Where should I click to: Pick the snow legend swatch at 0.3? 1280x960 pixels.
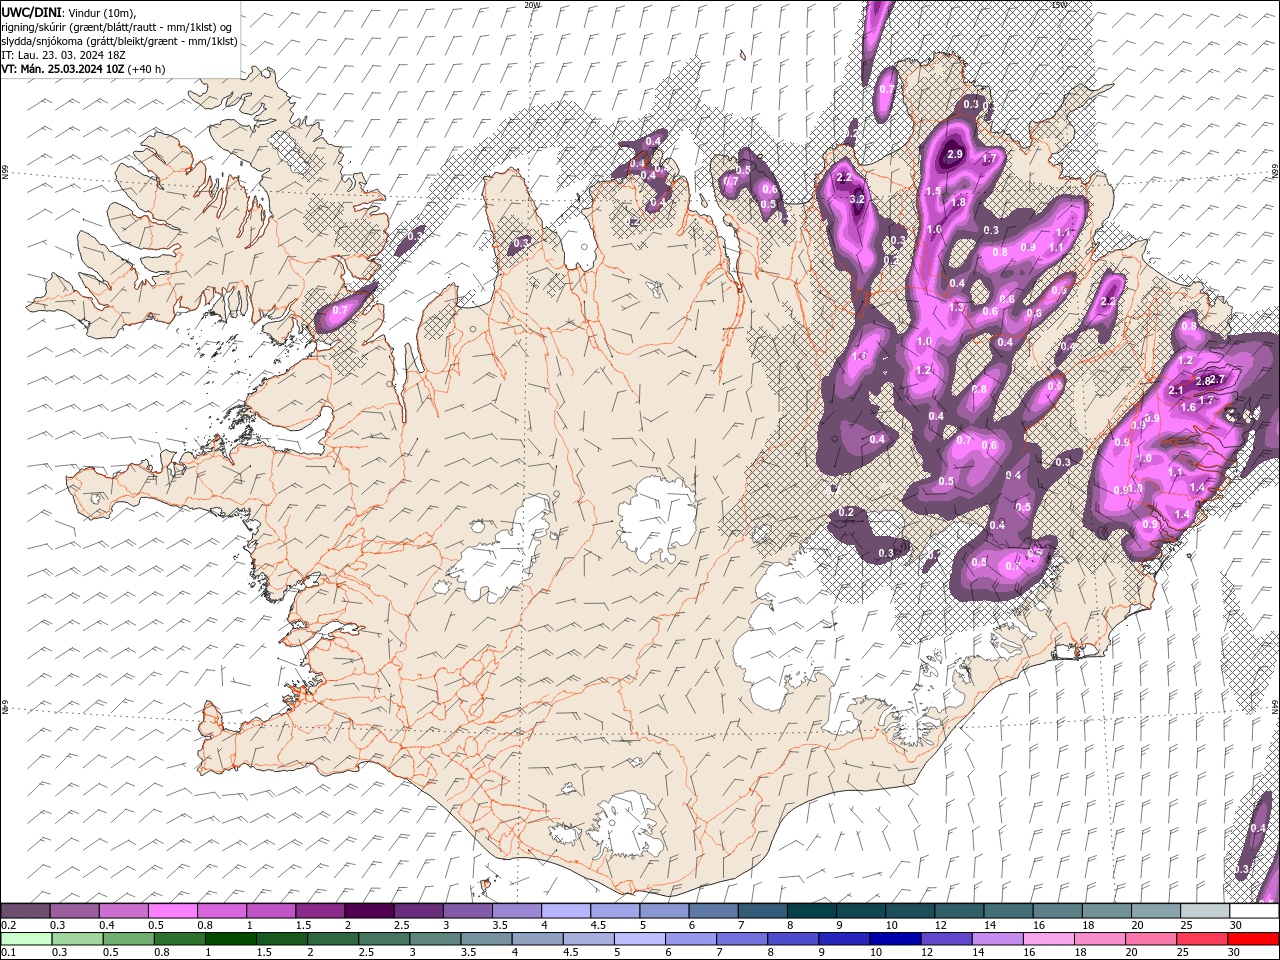[75, 911]
